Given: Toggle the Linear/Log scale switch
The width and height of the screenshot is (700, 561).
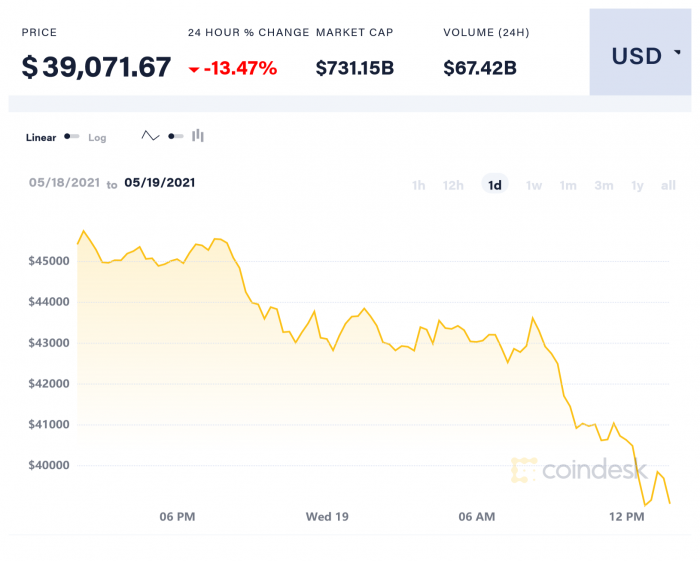Looking at the screenshot, I should (x=72, y=137).
